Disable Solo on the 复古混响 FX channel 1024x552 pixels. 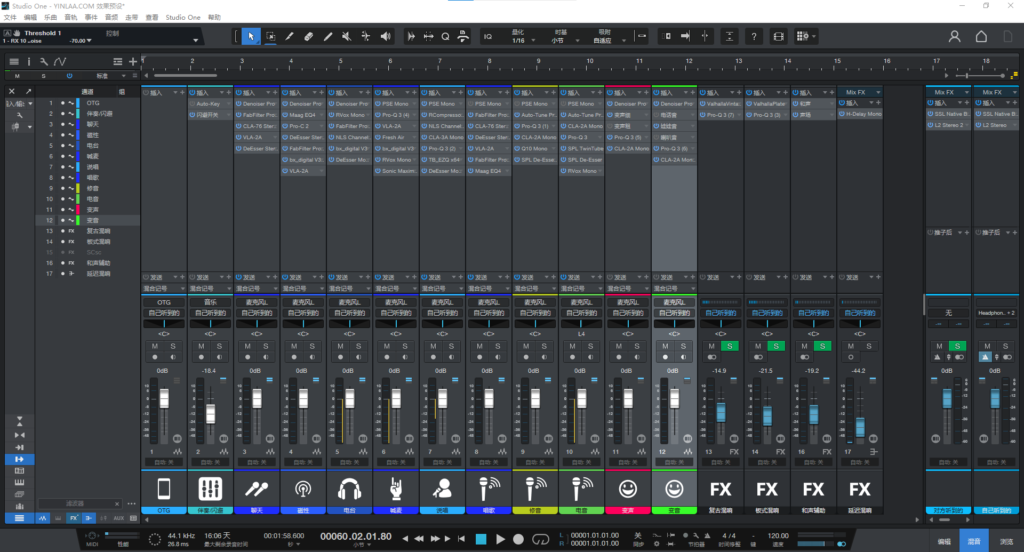(728, 346)
